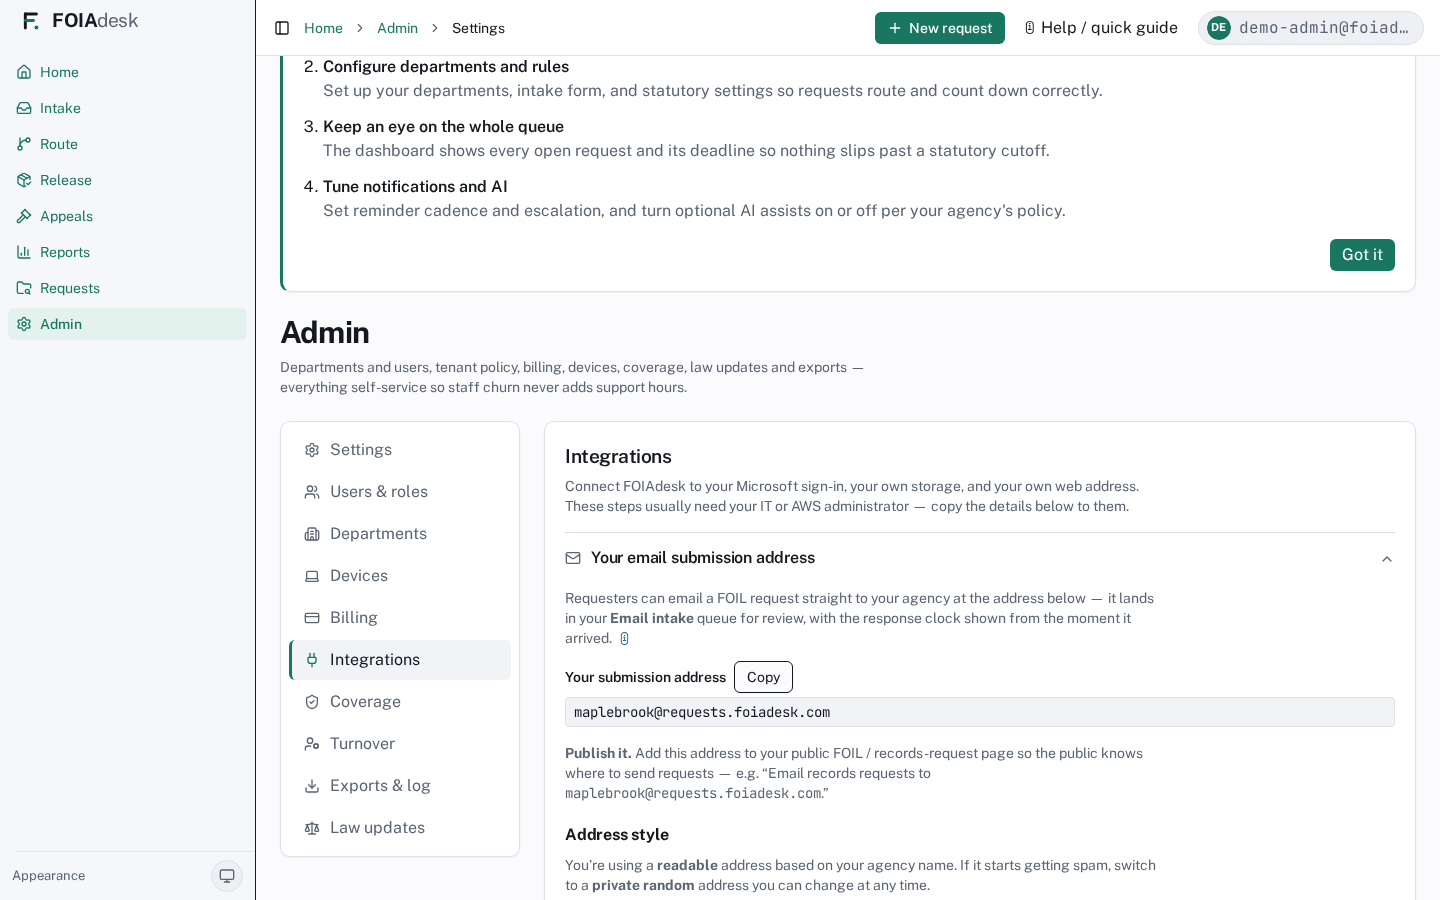Image resolution: width=1440 pixels, height=900 pixels.
Task: Click the Admin breadcrumb link
Action: click(397, 28)
